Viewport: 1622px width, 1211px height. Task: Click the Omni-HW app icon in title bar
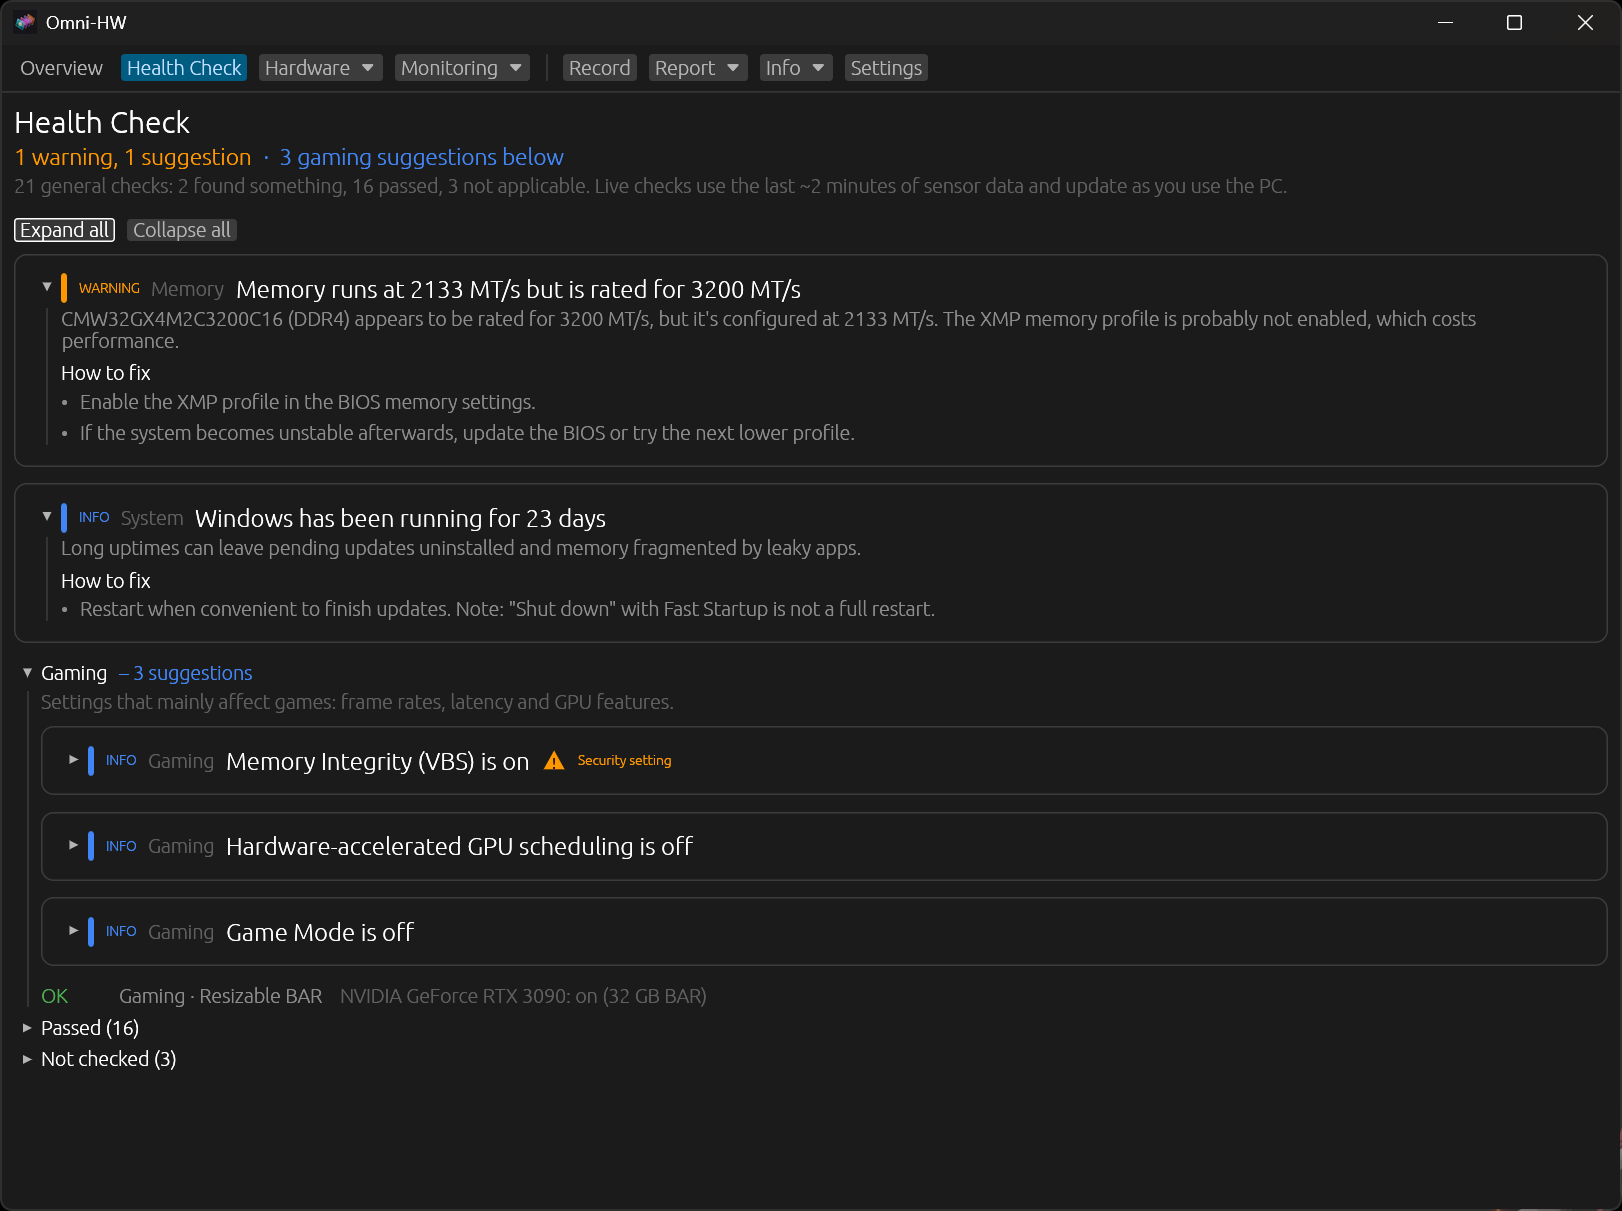click(x=25, y=22)
